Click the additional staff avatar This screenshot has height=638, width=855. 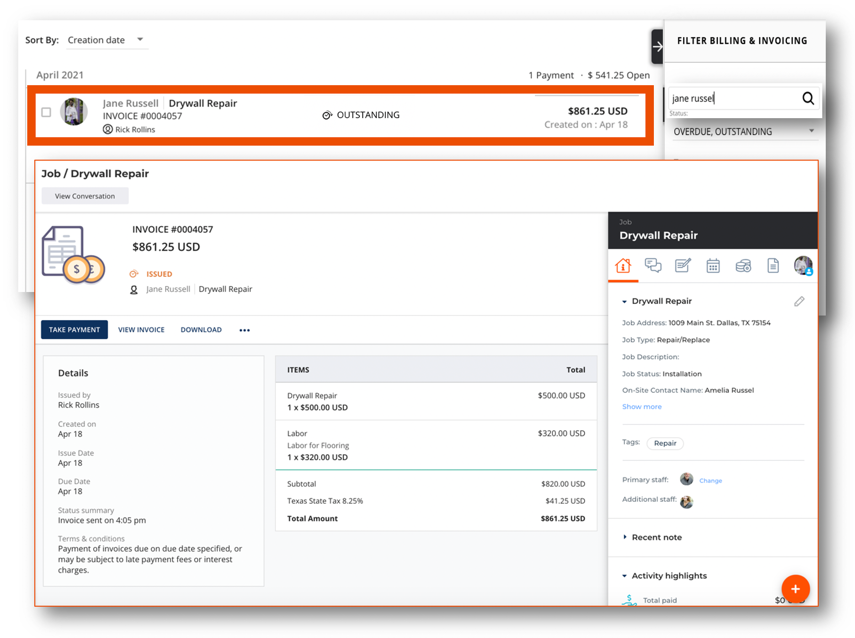pyautogui.click(x=687, y=502)
